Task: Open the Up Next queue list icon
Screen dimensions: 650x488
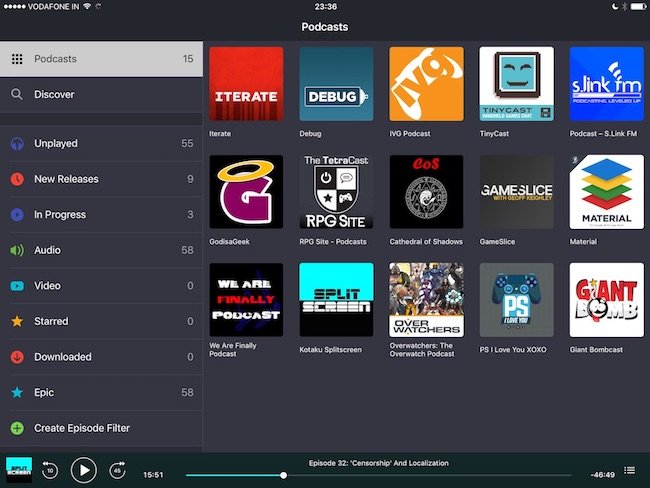Action: click(629, 470)
